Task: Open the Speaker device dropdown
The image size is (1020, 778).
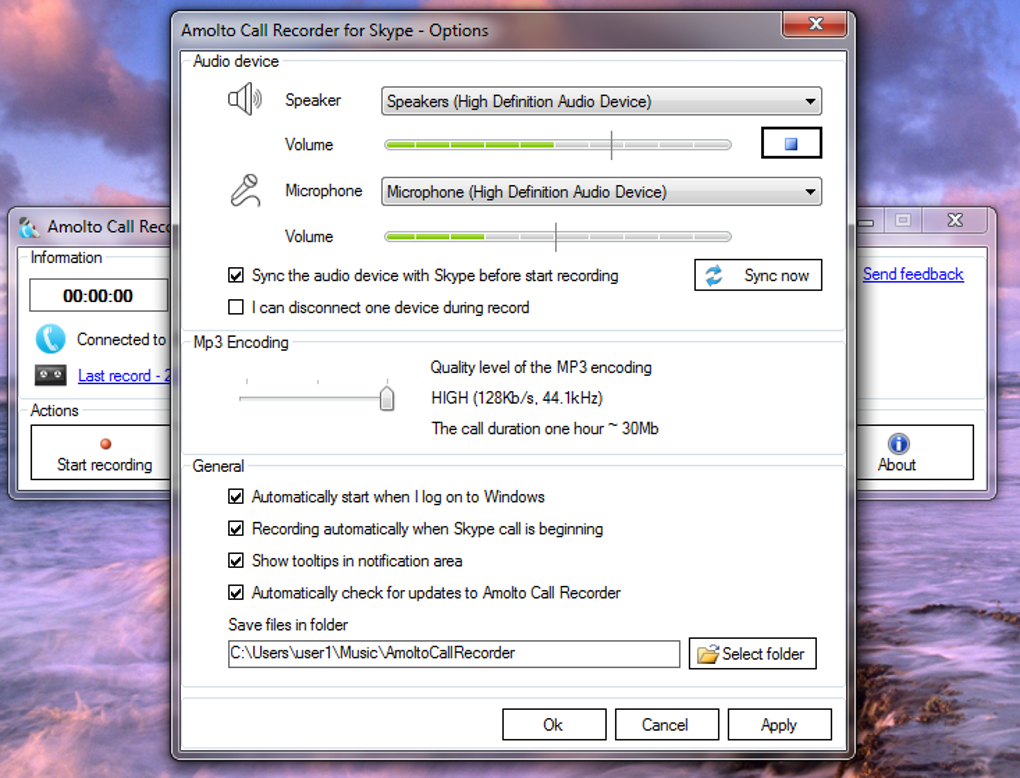Action: point(601,101)
